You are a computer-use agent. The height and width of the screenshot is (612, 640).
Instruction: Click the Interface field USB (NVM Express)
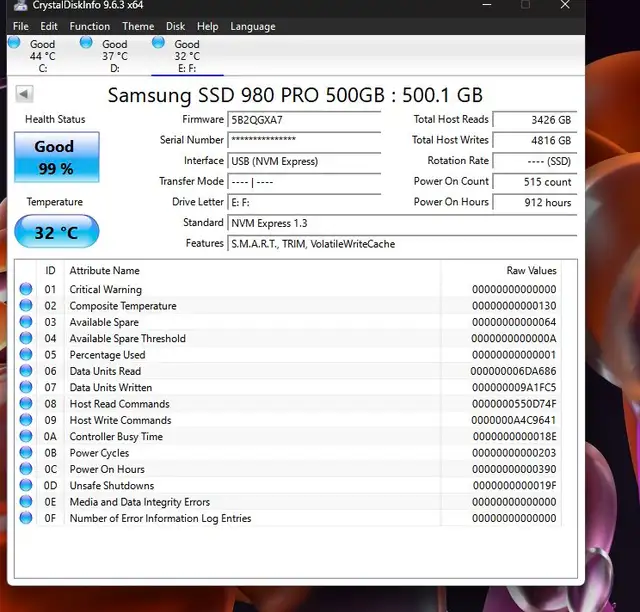(304, 161)
